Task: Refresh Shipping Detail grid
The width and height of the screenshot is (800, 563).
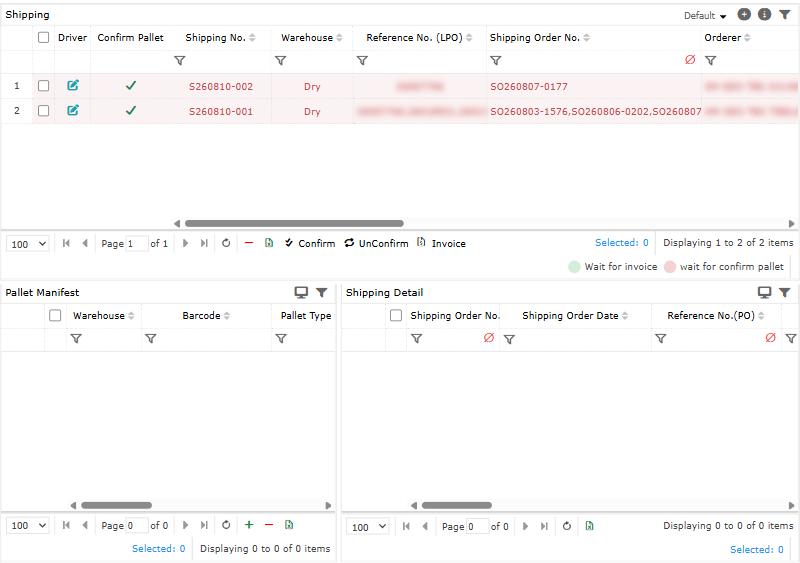Action: click(x=566, y=526)
